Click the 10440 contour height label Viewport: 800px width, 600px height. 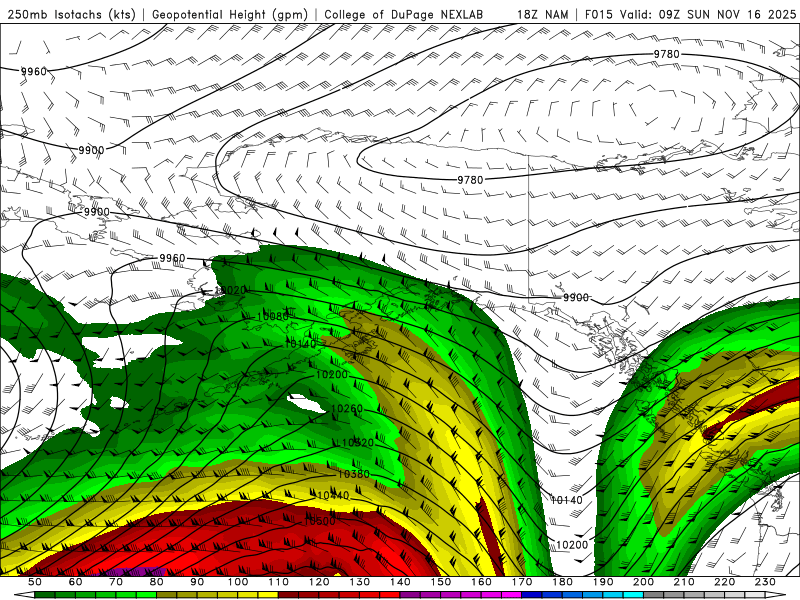pos(333,495)
